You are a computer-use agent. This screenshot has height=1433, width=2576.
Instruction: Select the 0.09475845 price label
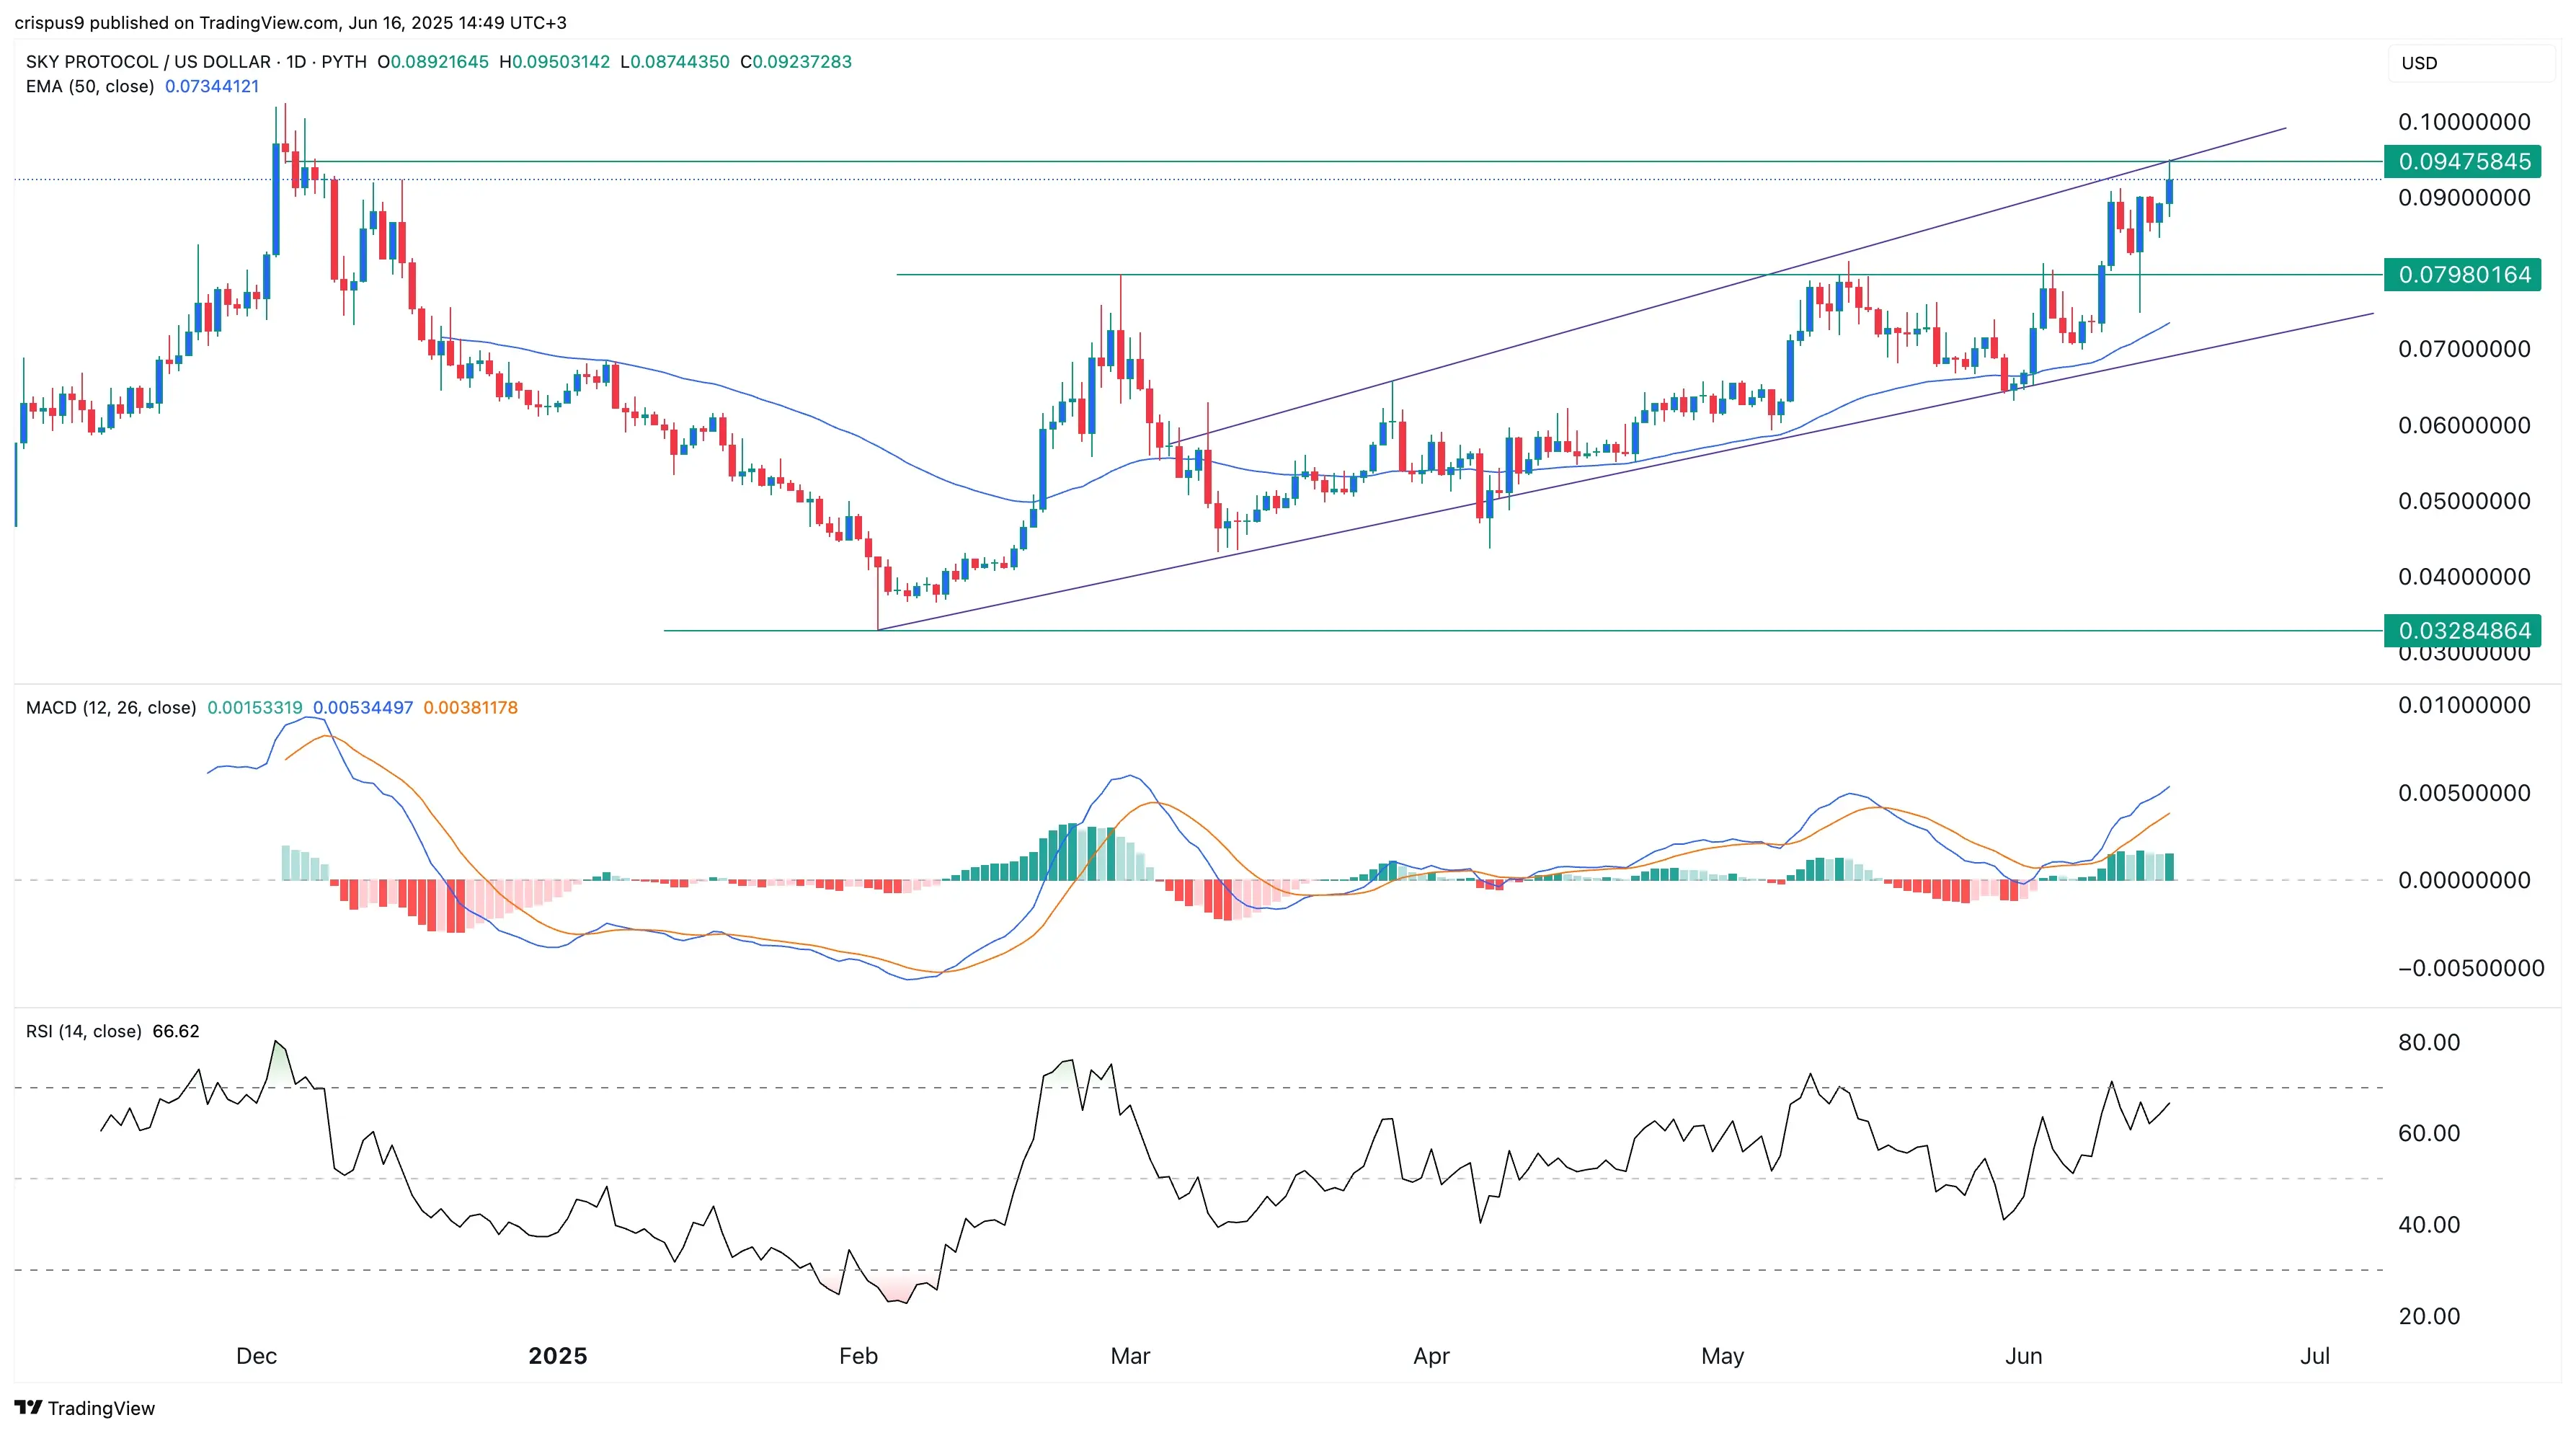tap(2463, 161)
